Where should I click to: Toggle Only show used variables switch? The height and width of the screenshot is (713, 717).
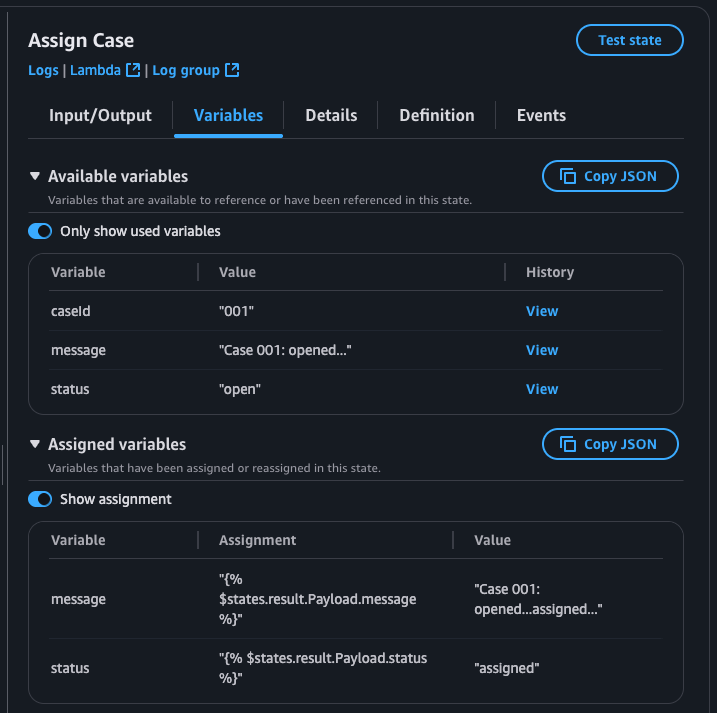pos(40,231)
